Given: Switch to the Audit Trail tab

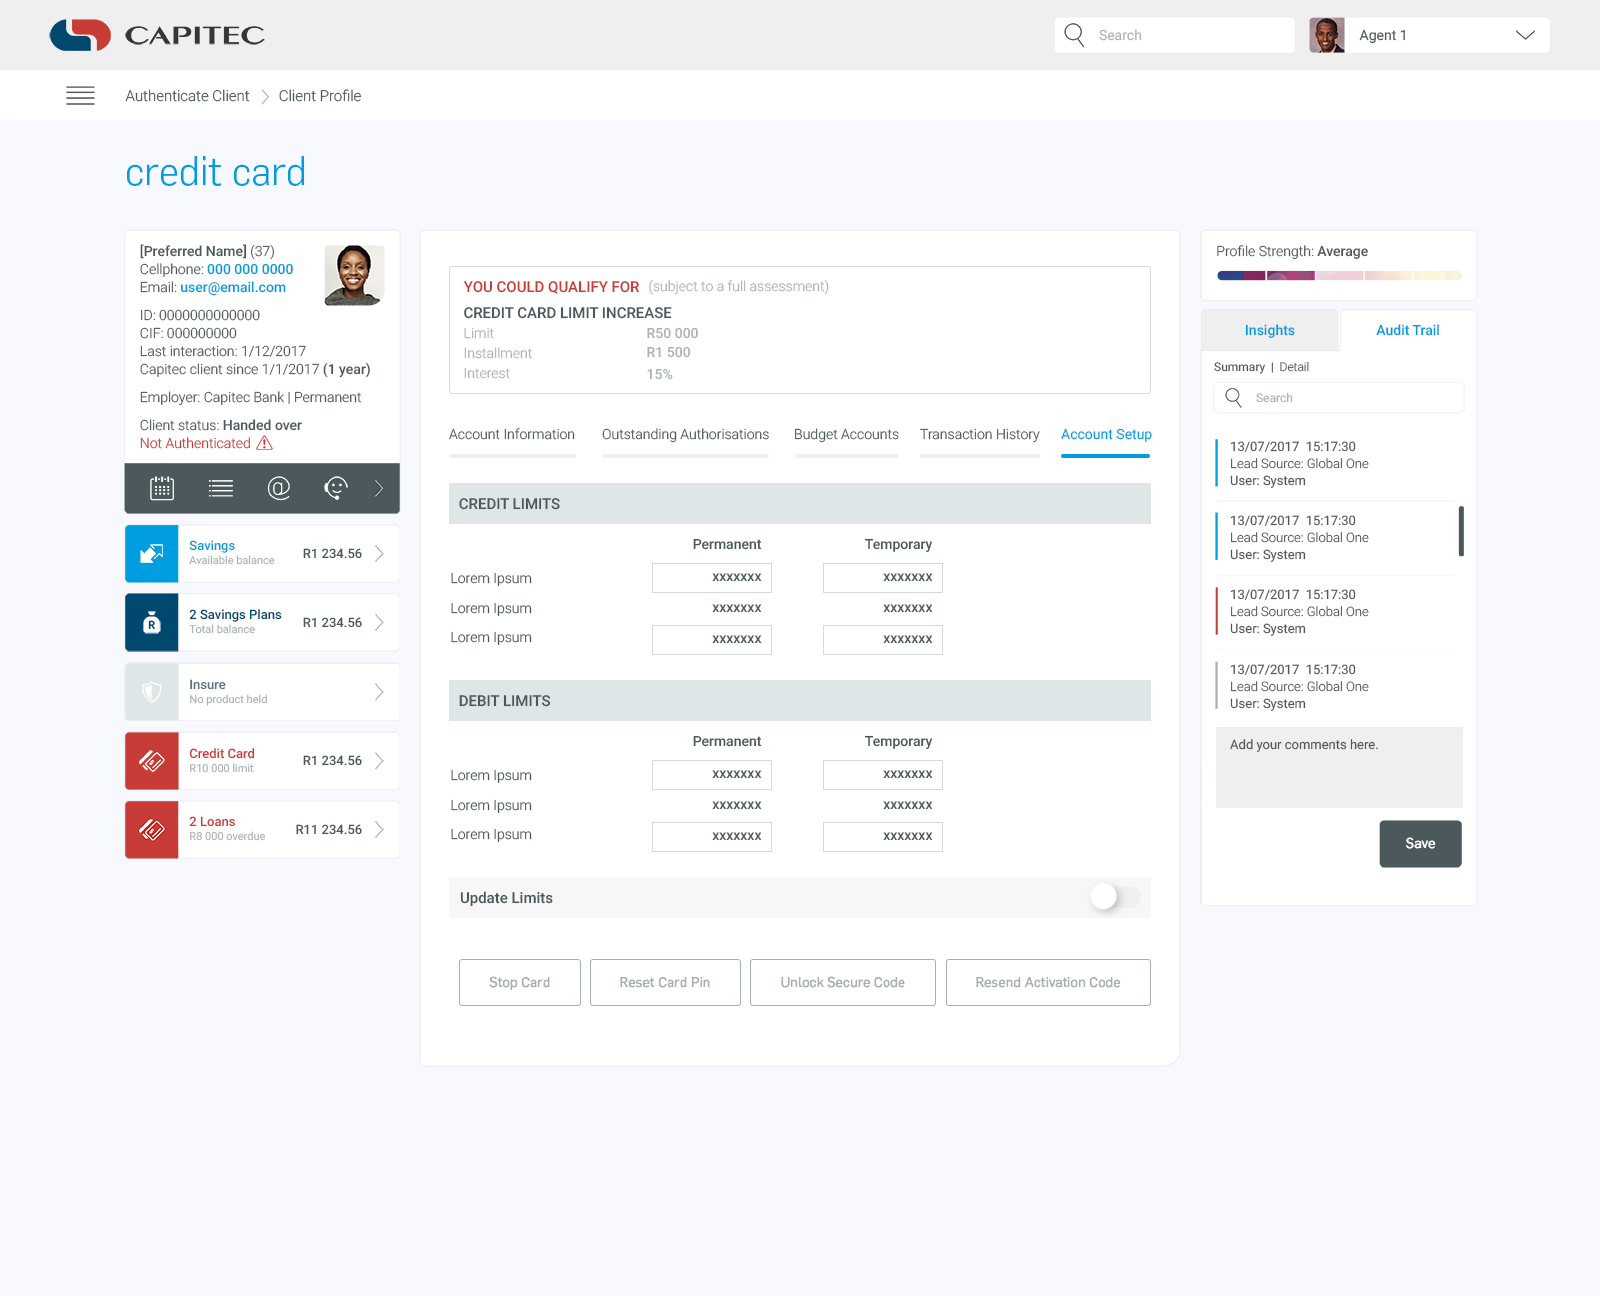Looking at the screenshot, I should point(1408,330).
